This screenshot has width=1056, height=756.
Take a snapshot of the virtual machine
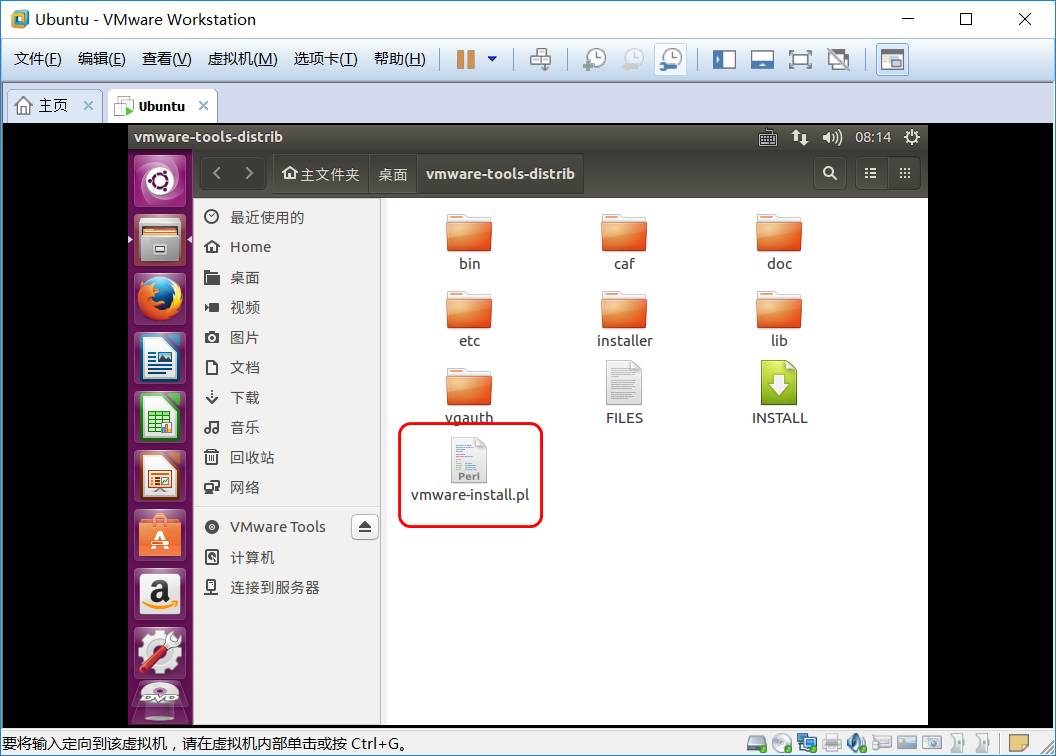[594, 59]
